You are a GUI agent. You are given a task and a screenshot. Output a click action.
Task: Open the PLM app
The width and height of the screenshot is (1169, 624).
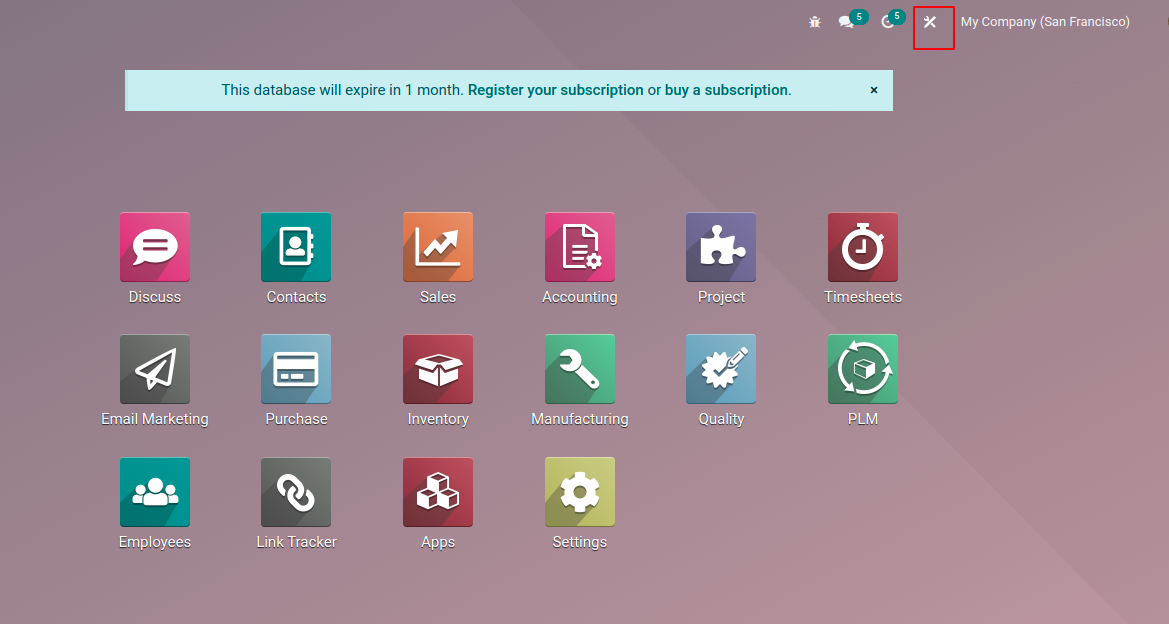pos(863,369)
